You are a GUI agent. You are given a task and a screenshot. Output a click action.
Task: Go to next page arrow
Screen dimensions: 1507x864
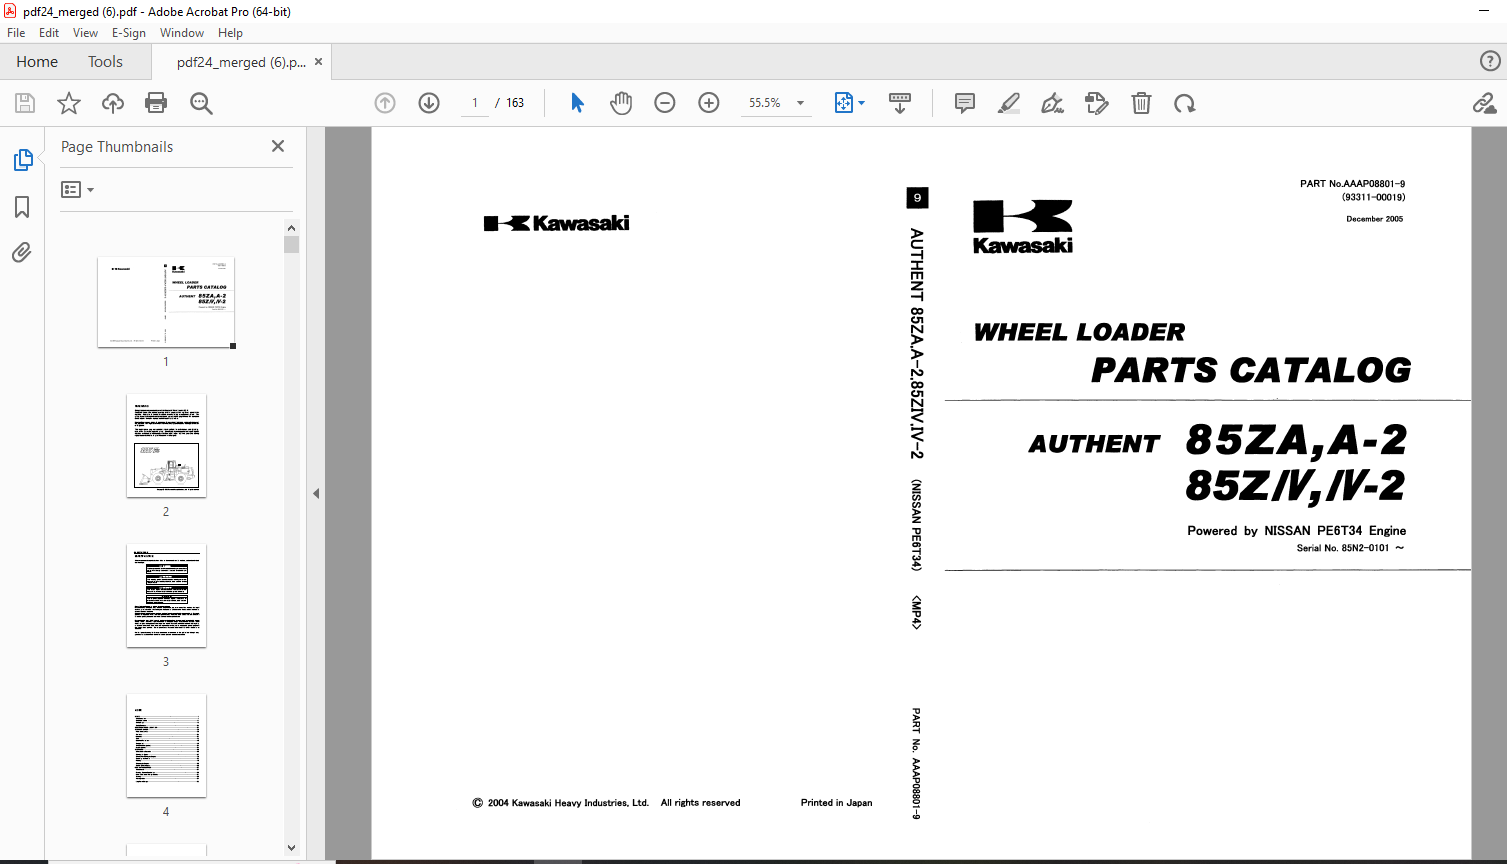(x=429, y=103)
